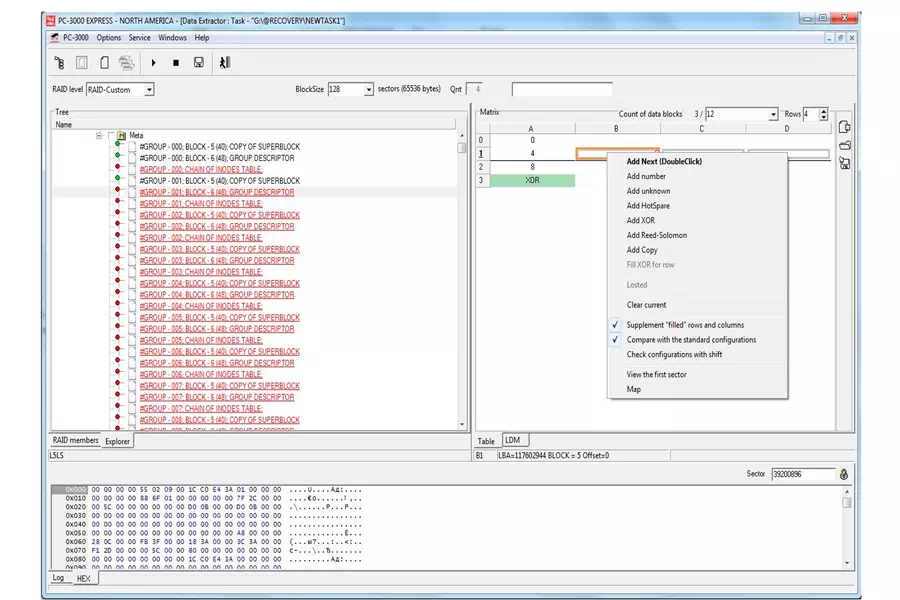Click the stacked disks icon in the toolbar
This screenshot has height=600, width=900.
tap(126, 63)
